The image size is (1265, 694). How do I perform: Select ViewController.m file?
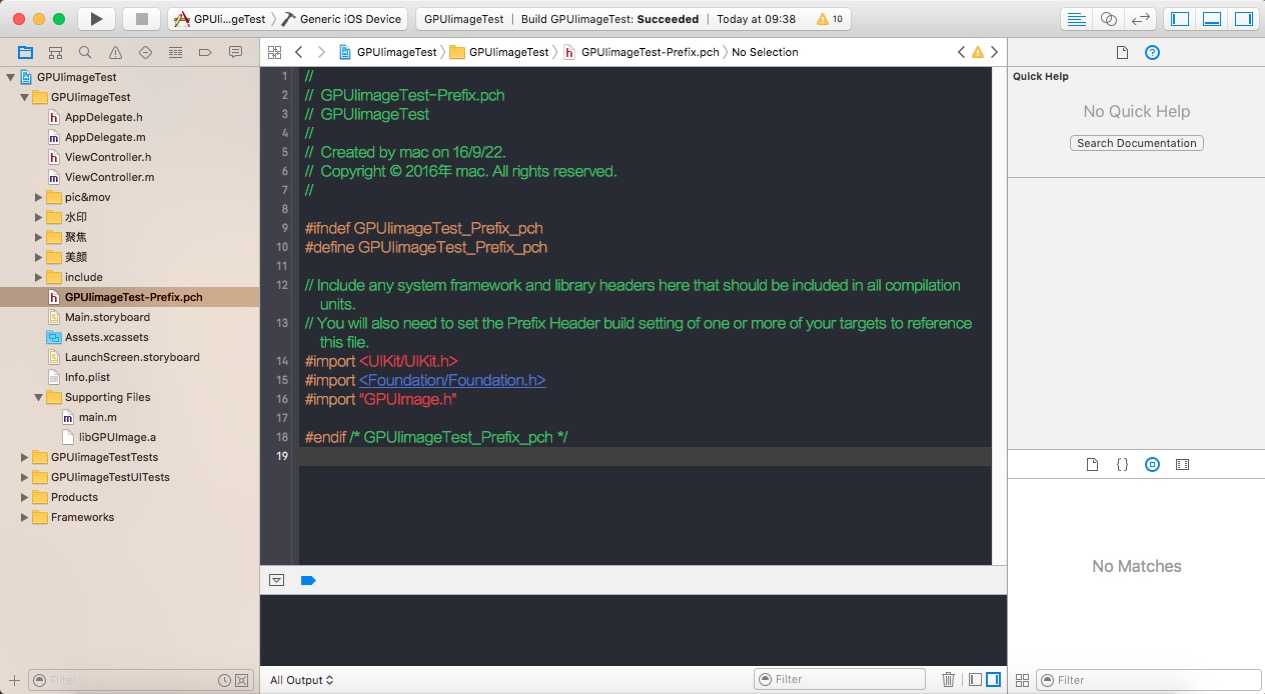click(109, 177)
